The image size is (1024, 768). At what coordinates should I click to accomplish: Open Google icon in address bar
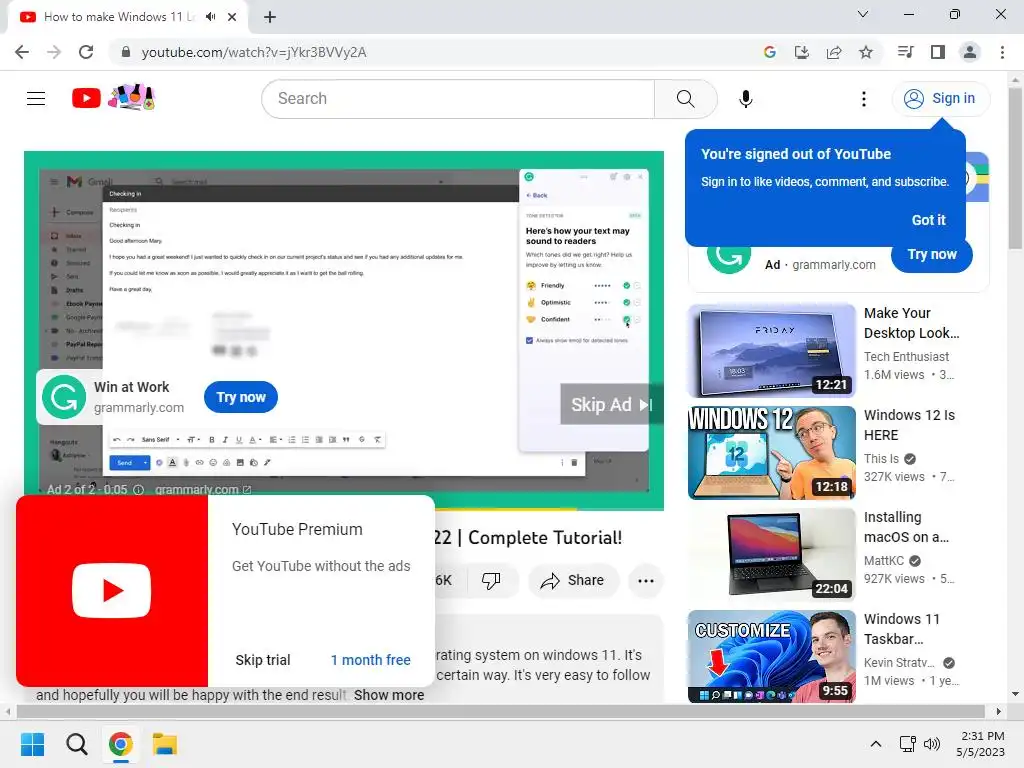769,52
